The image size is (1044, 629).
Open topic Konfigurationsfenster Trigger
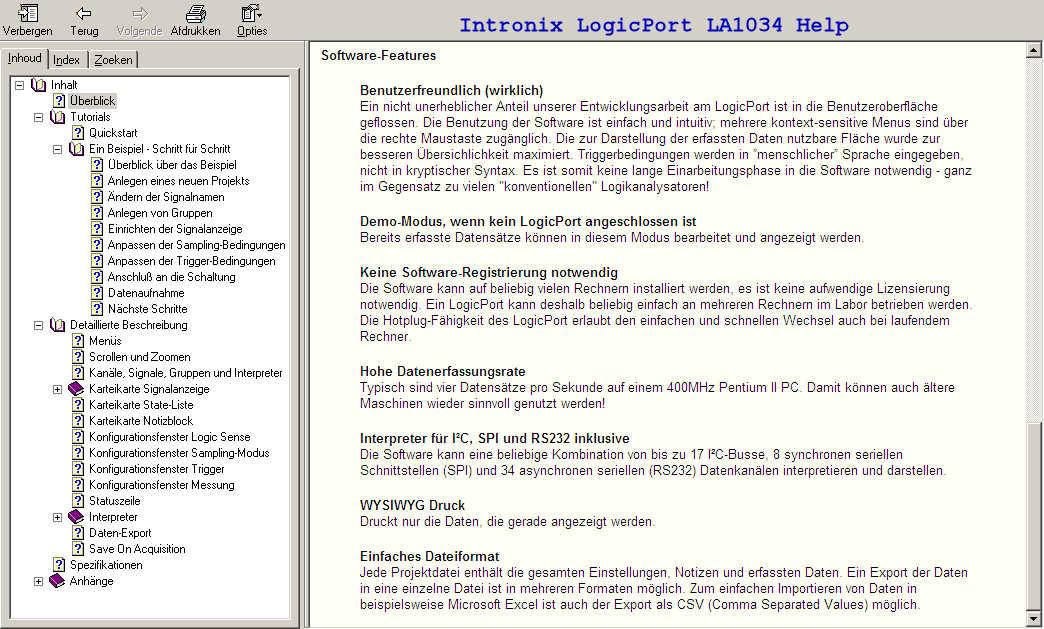click(156, 469)
